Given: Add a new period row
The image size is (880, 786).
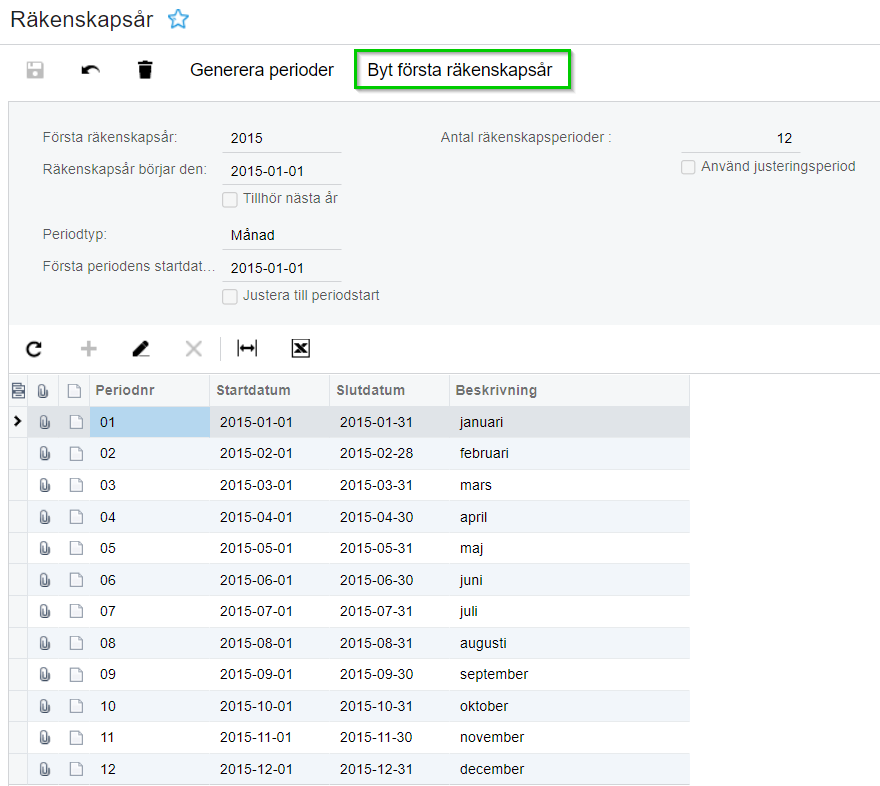Looking at the screenshot, I should click(x=89, y=349).
